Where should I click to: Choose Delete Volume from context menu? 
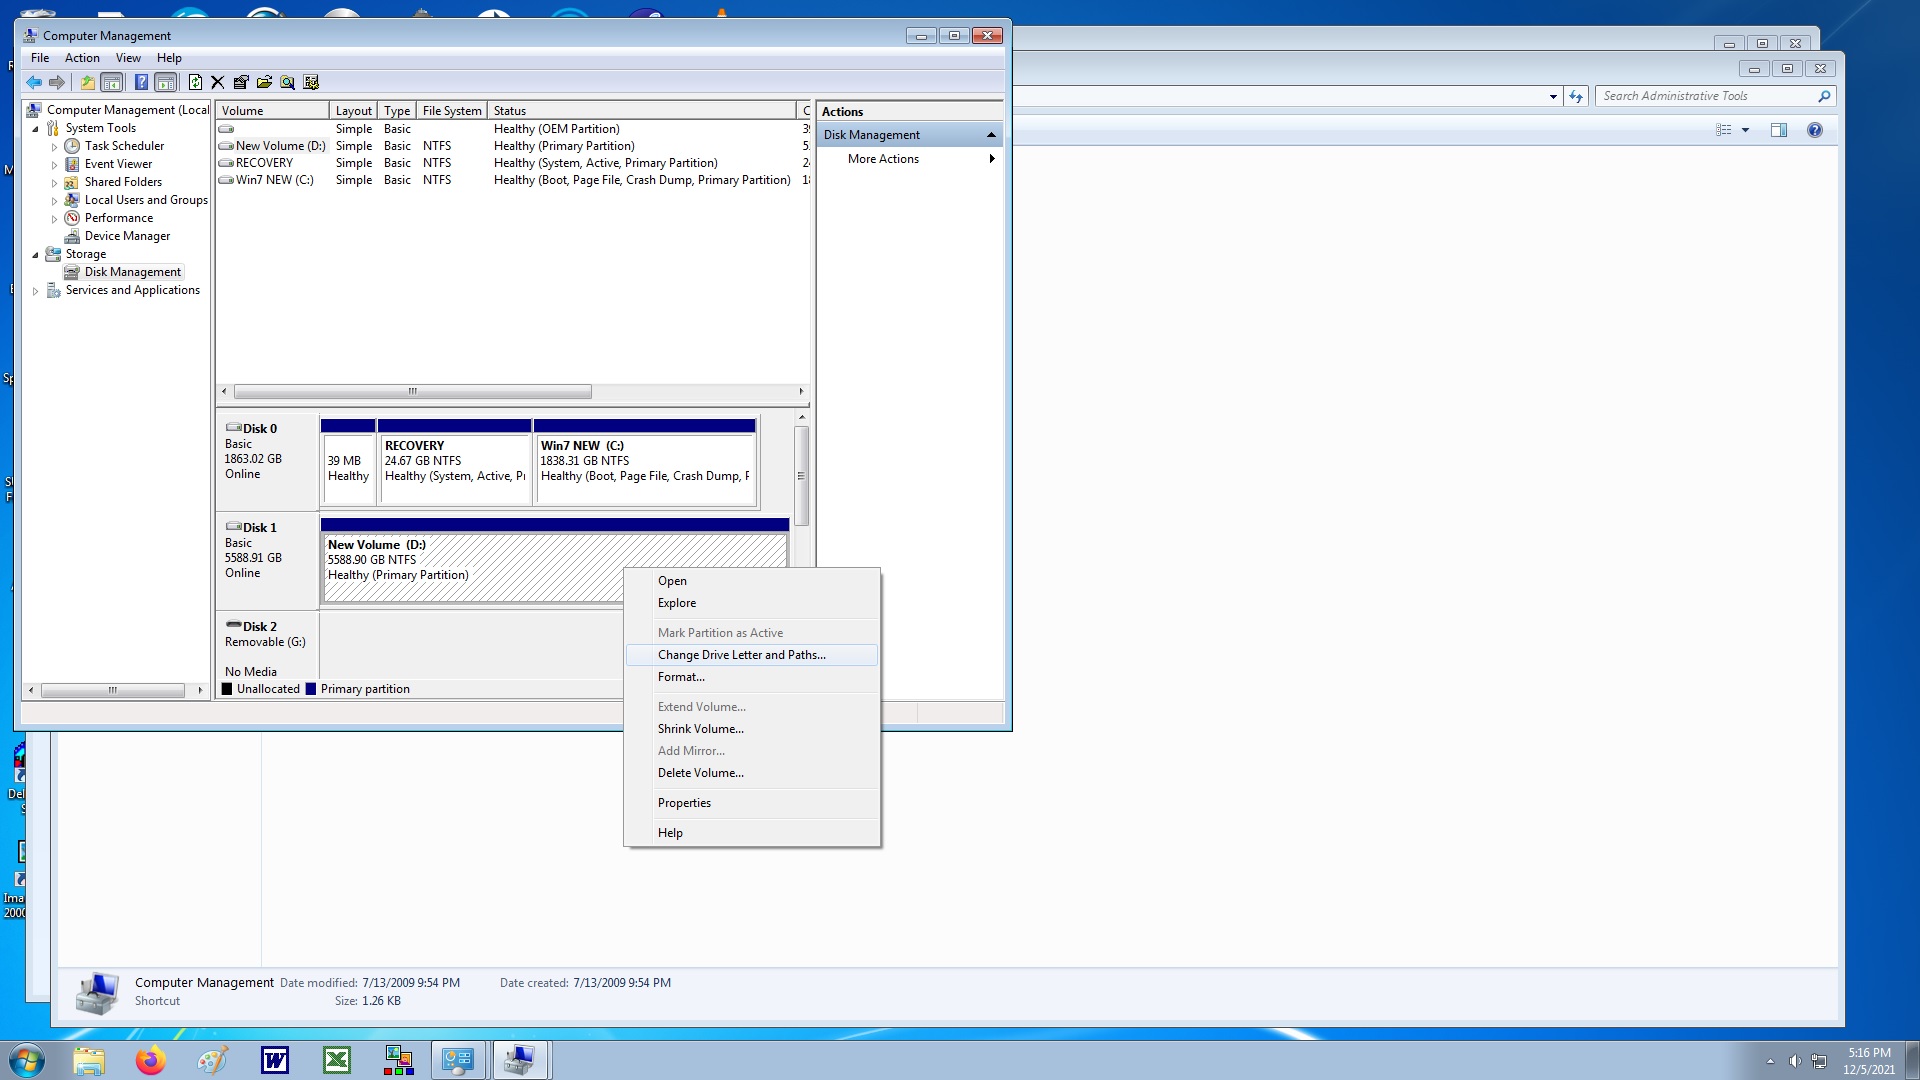[x=752, y=773]
